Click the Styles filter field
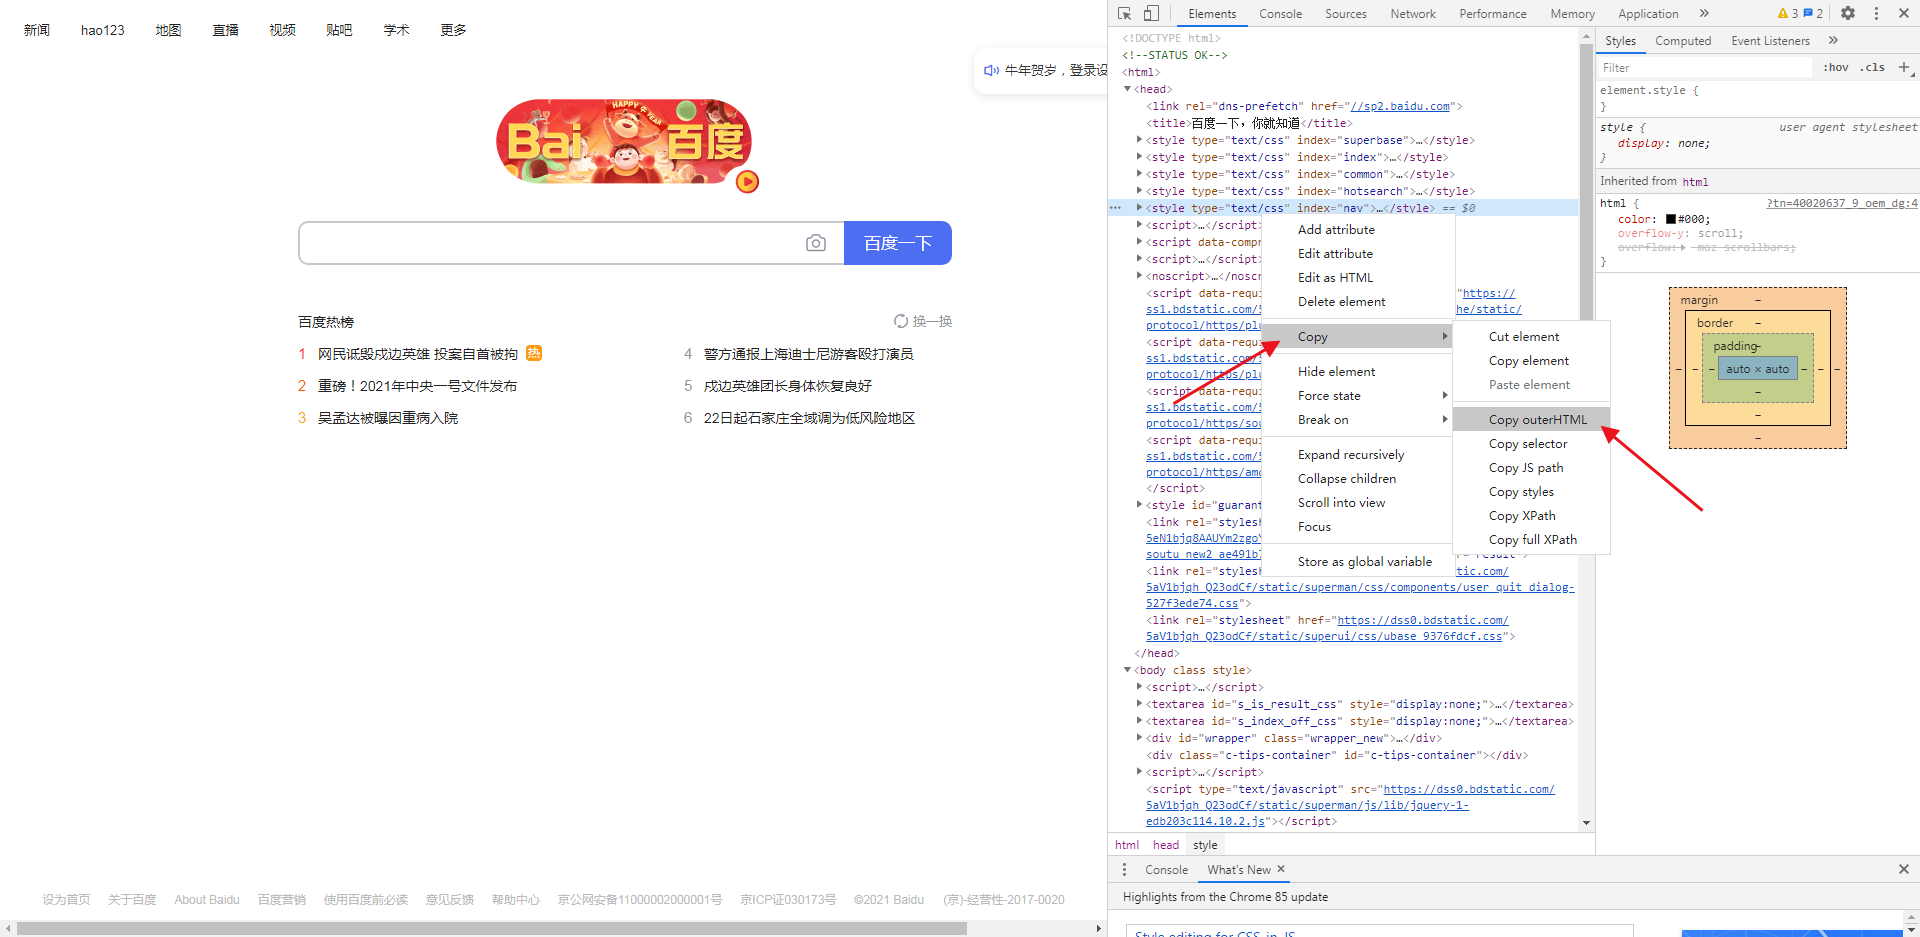Screen dimensions: 1920x937 [x=1705, y=67]
